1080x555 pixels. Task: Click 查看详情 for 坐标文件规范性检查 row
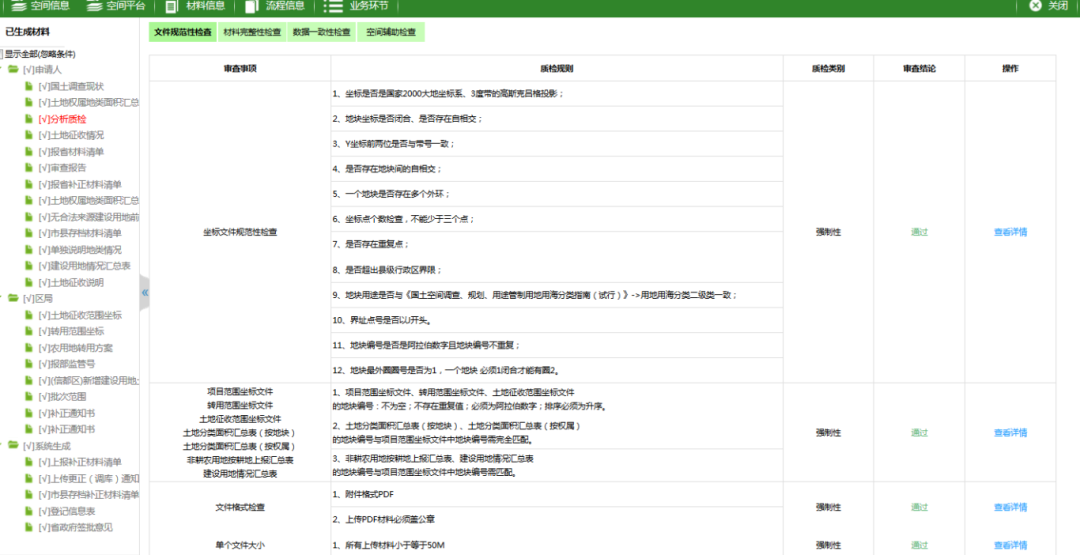[1010, 232]
